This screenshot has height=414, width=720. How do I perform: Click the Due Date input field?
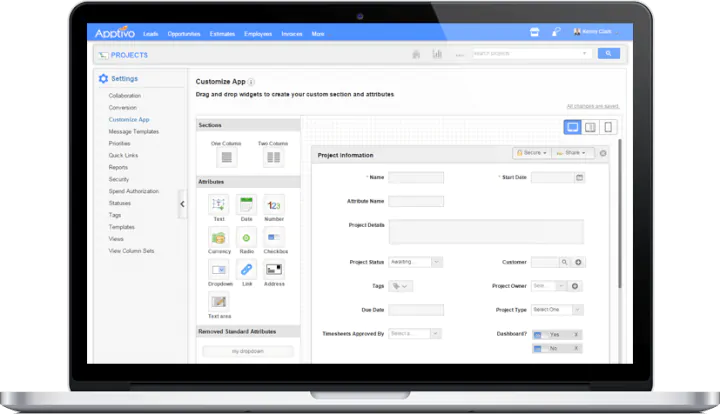point(416,310)
